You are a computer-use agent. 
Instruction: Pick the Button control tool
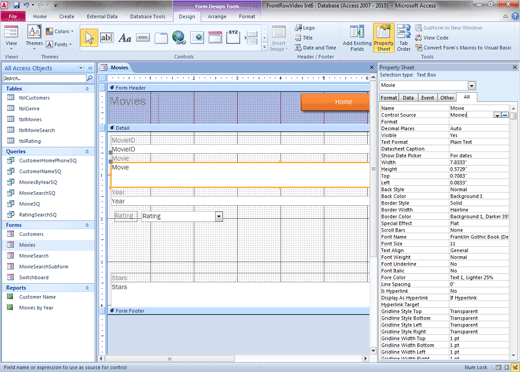[x=143, y=38]
